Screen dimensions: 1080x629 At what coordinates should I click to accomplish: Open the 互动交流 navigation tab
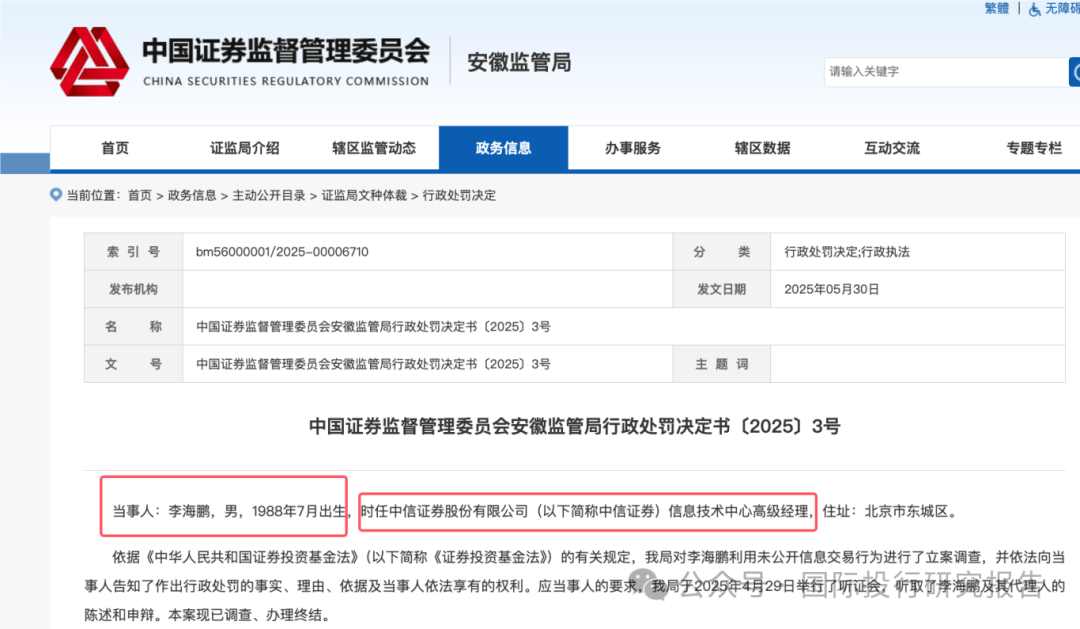(x=892, y=147)
